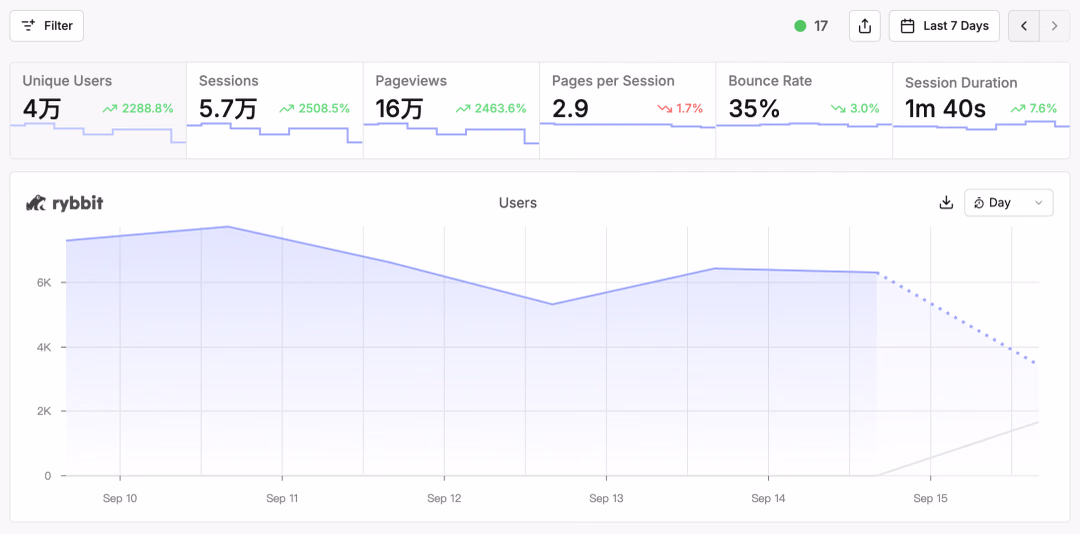Image resolution: width=1080 pixels, height=534 pixels.
Task: Select the Bounce Rate metric card
Action: tap(804, 110)
